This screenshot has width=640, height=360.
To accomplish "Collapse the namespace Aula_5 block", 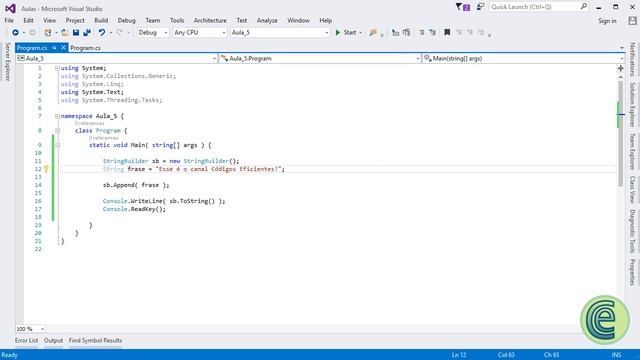I will click(58, 116).
